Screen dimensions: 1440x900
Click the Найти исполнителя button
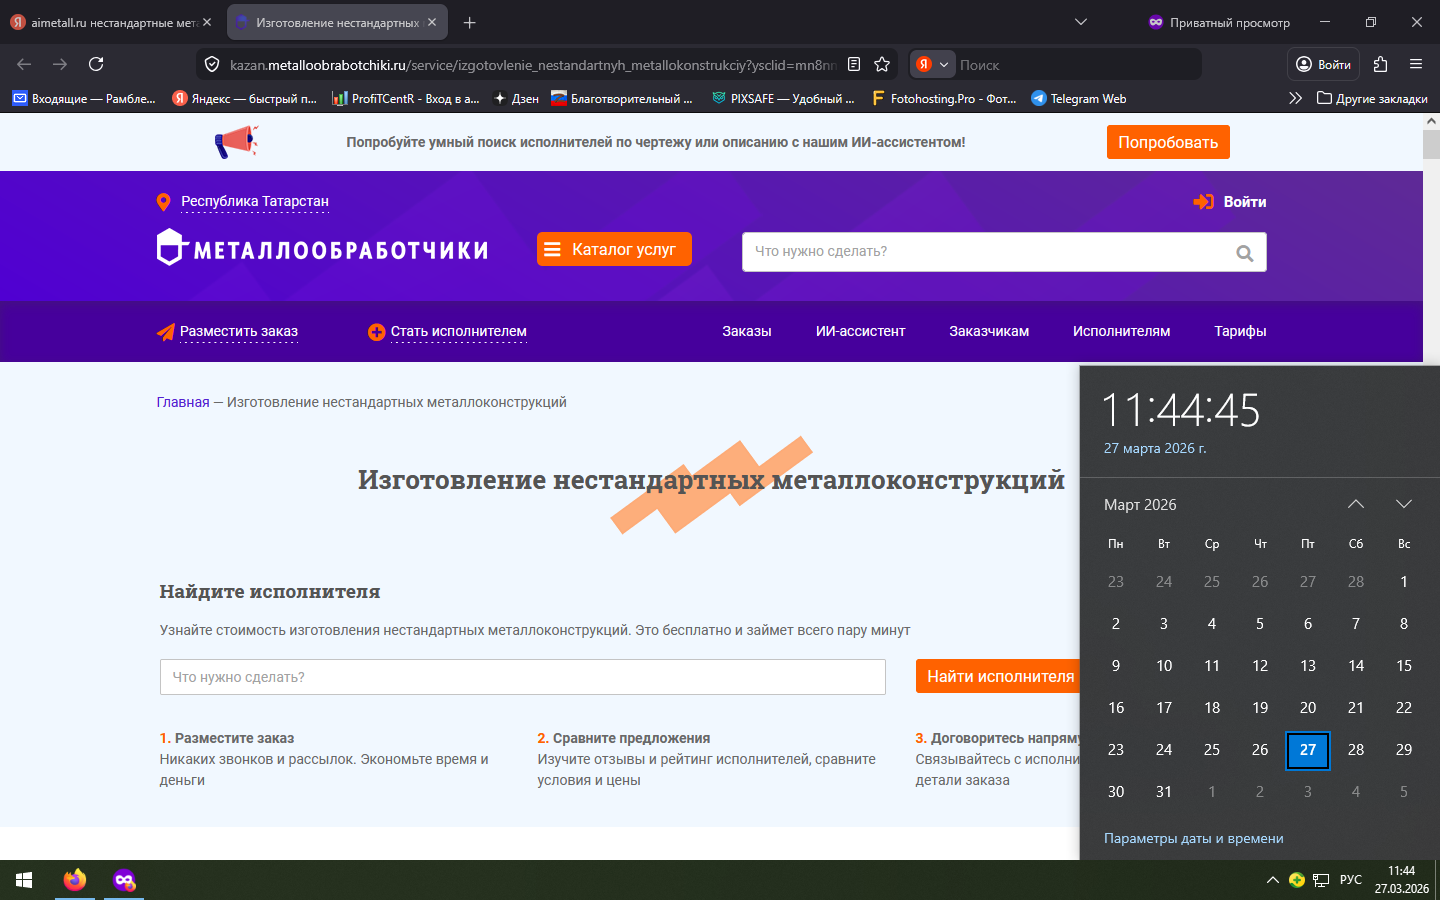[1000, 677]
